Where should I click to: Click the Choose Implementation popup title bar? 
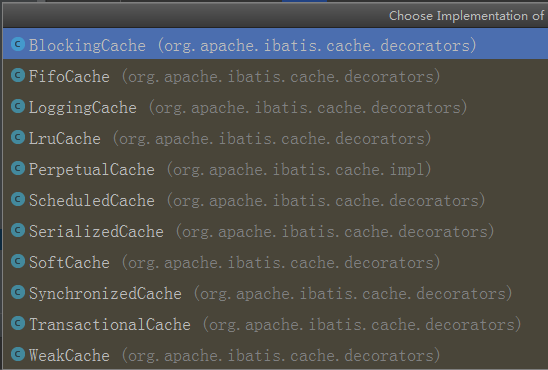275,15
